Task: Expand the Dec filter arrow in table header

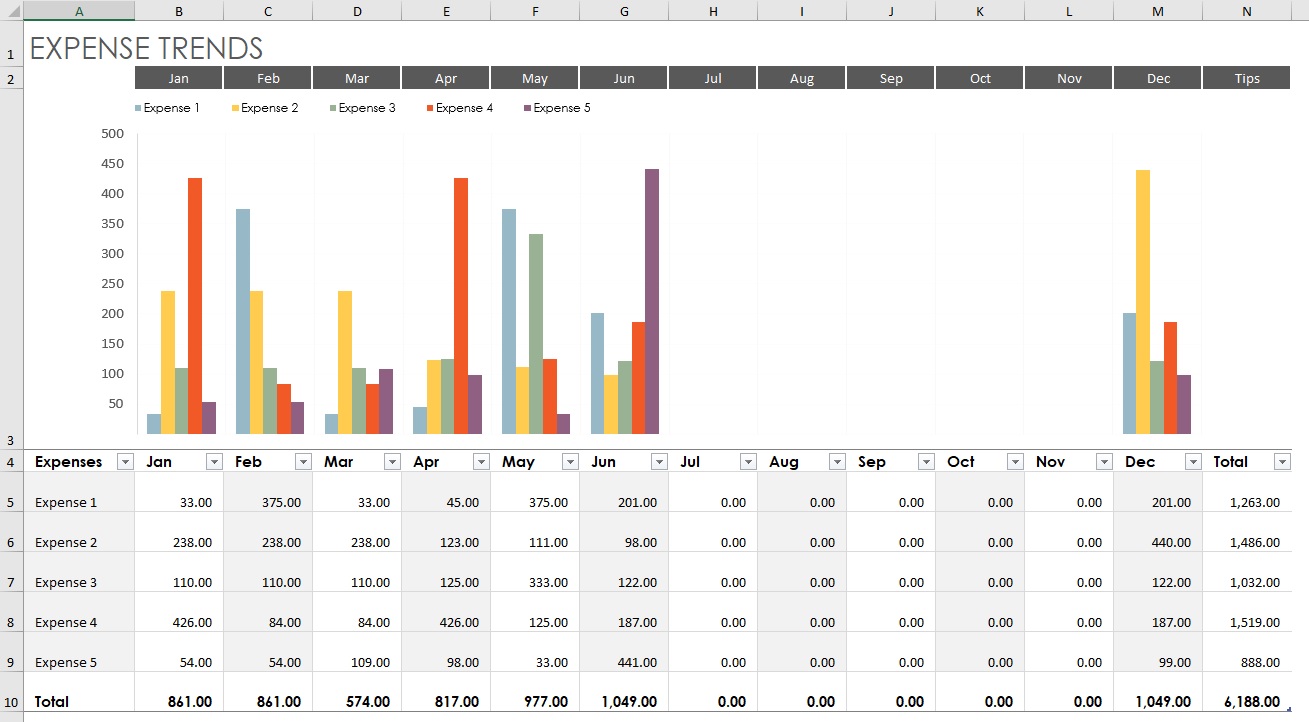Action: click(1193, 462)
